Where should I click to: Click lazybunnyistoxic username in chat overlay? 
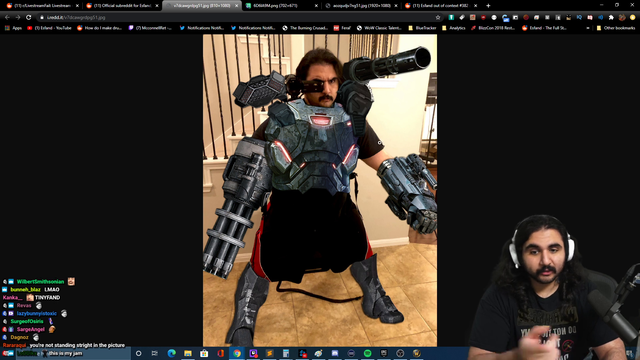click(37, 313)
